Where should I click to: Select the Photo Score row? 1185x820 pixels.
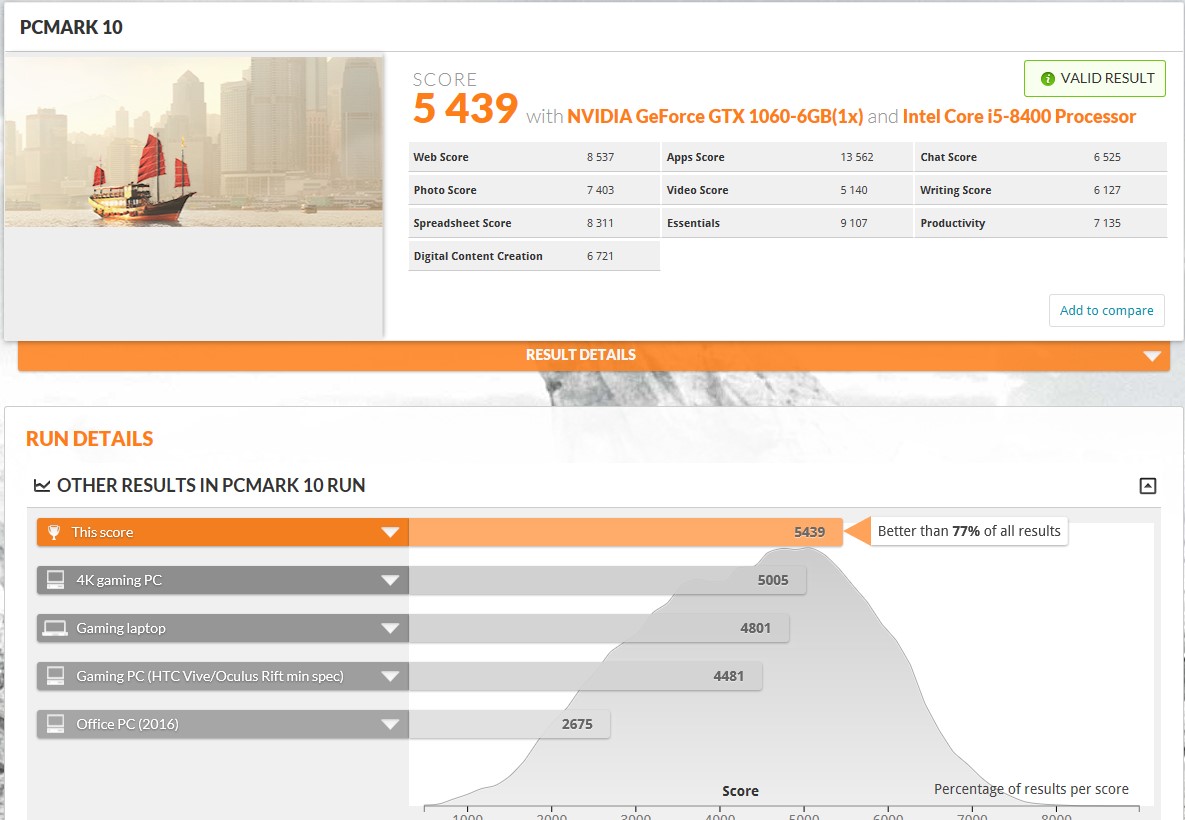click(534, 190)
